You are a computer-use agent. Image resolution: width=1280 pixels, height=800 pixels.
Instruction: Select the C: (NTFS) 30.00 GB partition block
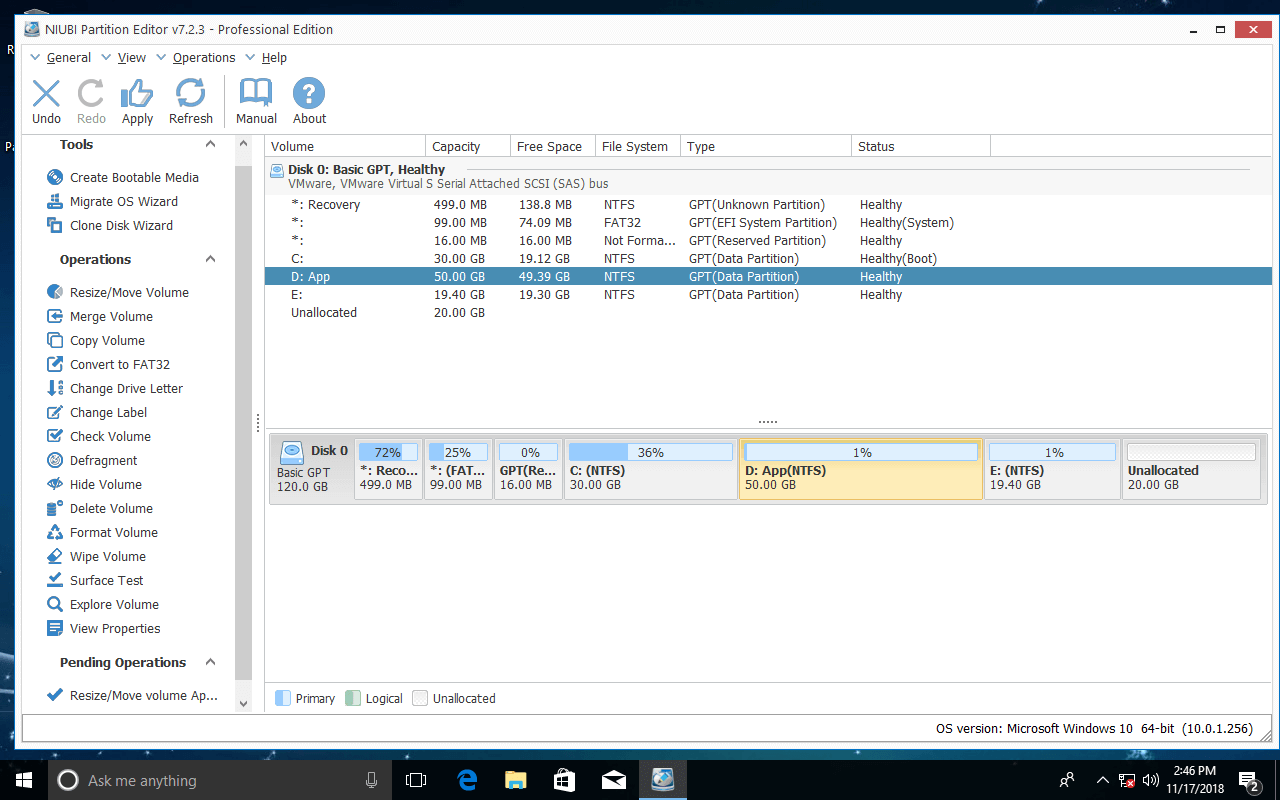[x=651, y=468]
